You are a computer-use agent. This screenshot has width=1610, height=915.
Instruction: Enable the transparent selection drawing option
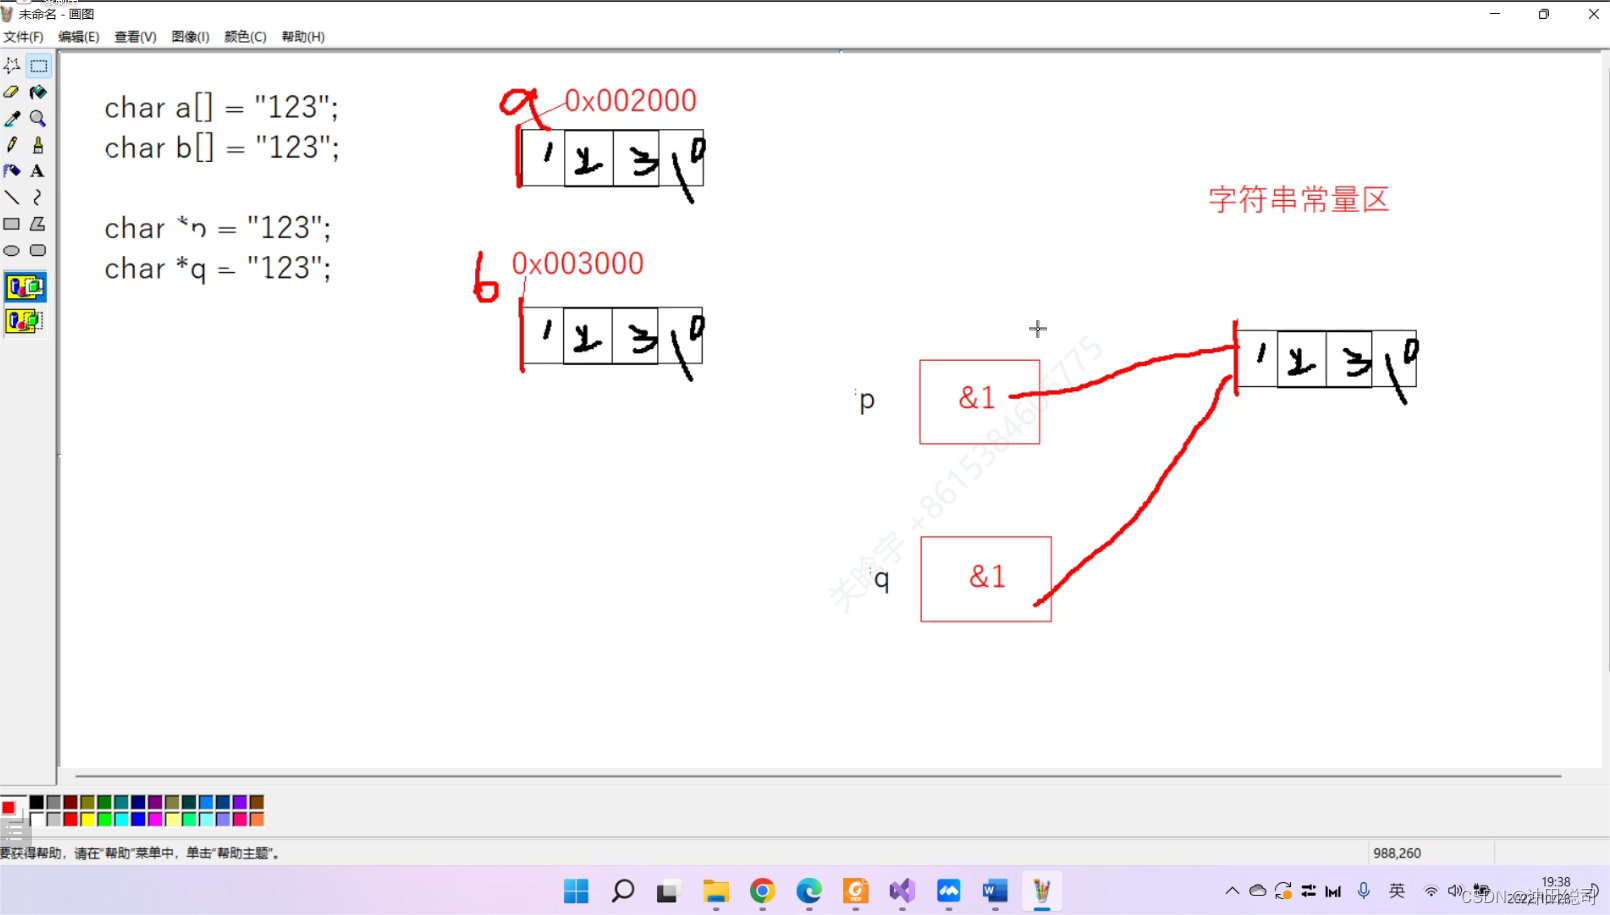[x=25, y=321]
